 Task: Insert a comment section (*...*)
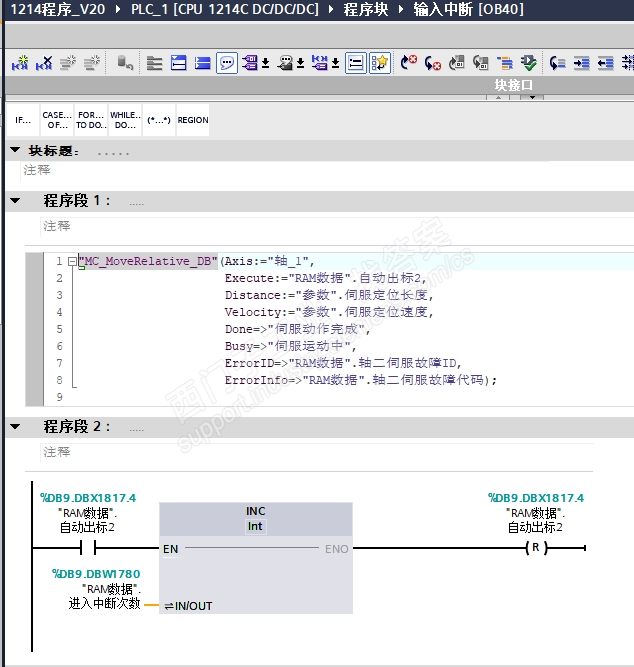tap(159, 120)
